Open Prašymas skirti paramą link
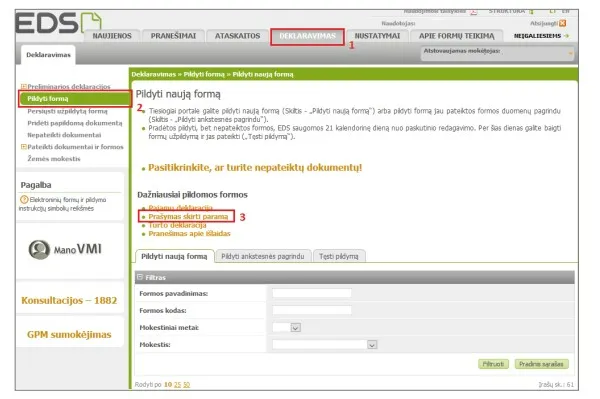This screenshot has height=399, width=600. (x=188, y=217)
